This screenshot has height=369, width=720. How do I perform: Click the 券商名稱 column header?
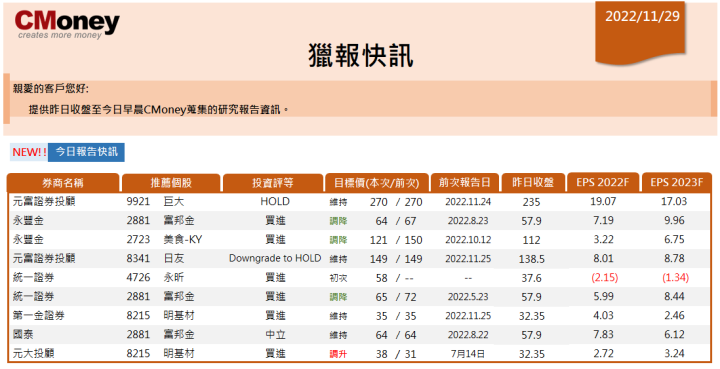(x=63, y=183)
